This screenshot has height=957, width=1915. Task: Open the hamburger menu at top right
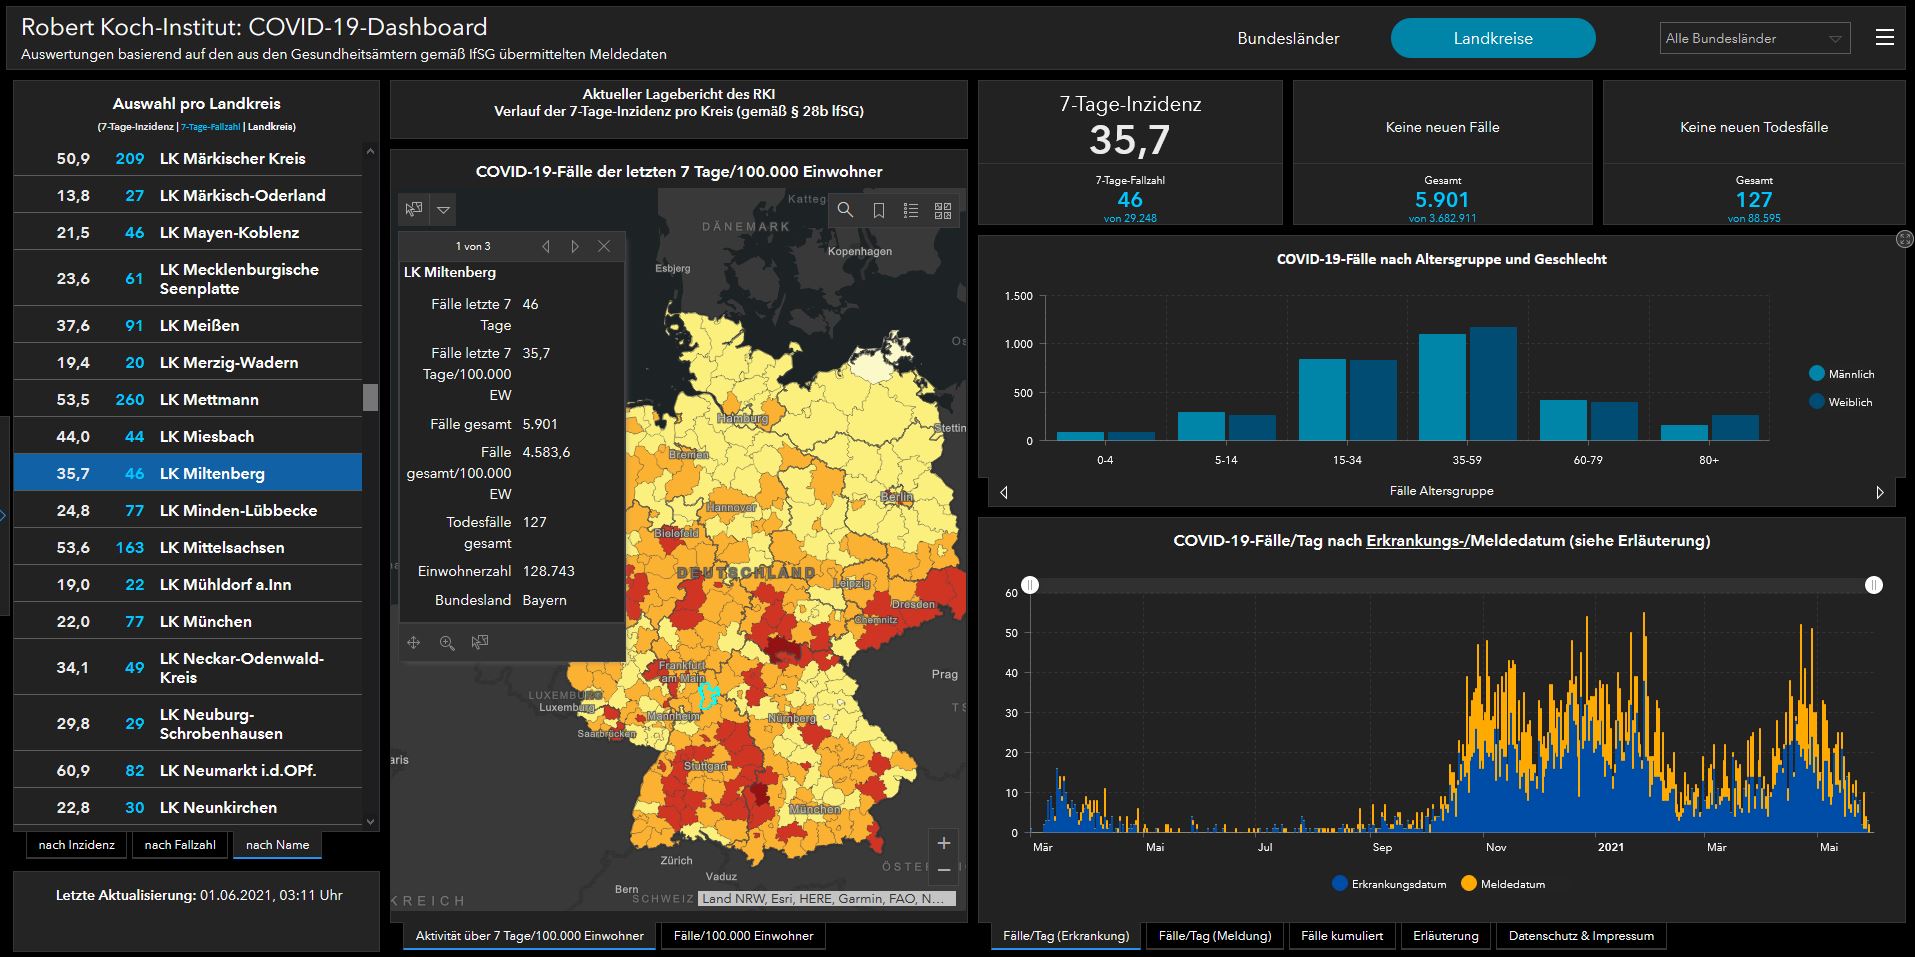pyautogui.click(x=1884, y=38)
